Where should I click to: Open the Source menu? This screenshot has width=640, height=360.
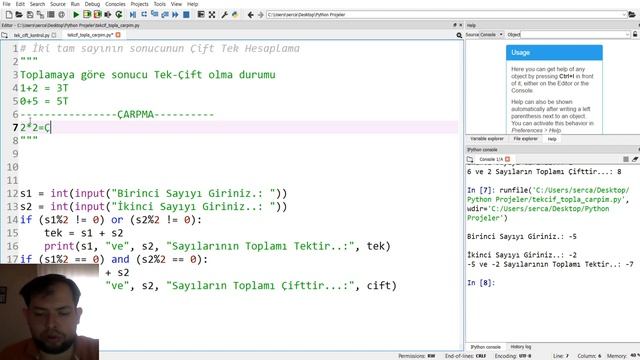coord(58,4)
